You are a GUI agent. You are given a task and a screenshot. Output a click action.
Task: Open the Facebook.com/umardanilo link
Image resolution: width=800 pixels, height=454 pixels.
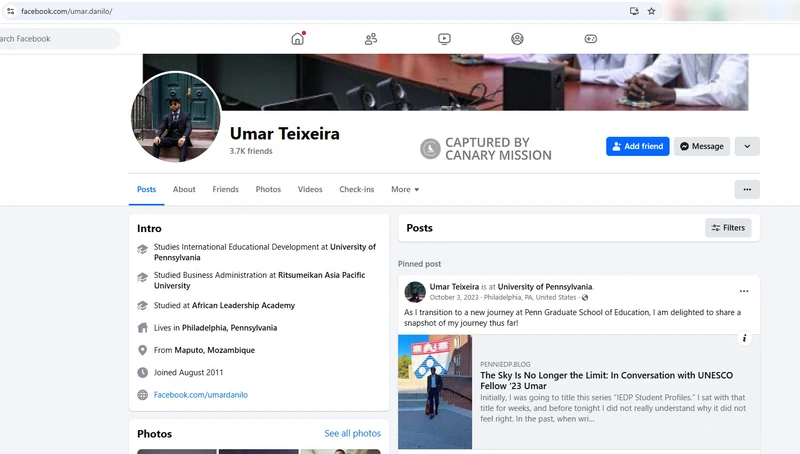(201, 395)
